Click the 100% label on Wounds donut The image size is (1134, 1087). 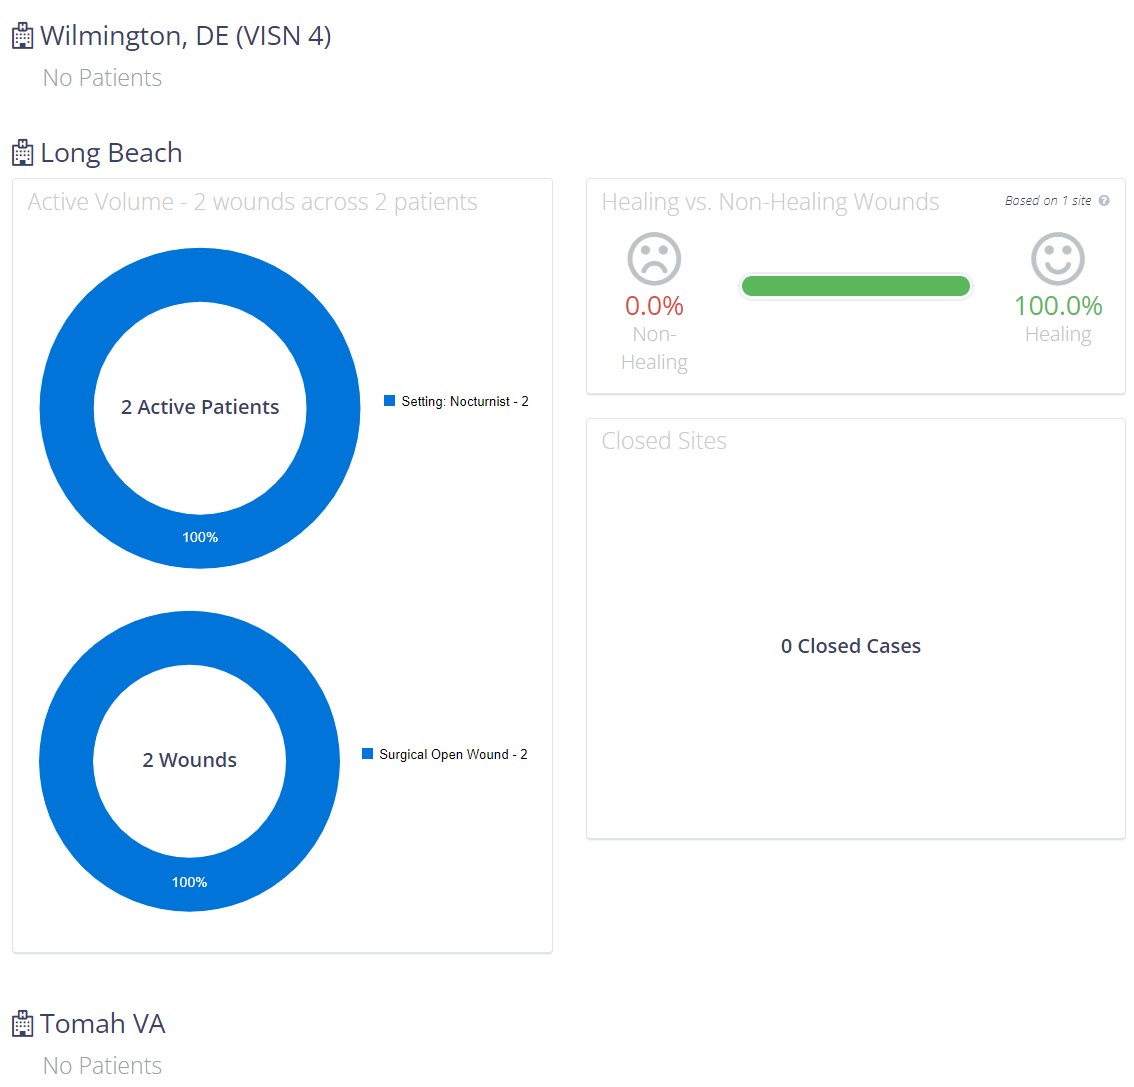pyautogui.click(x=189, y=882)
